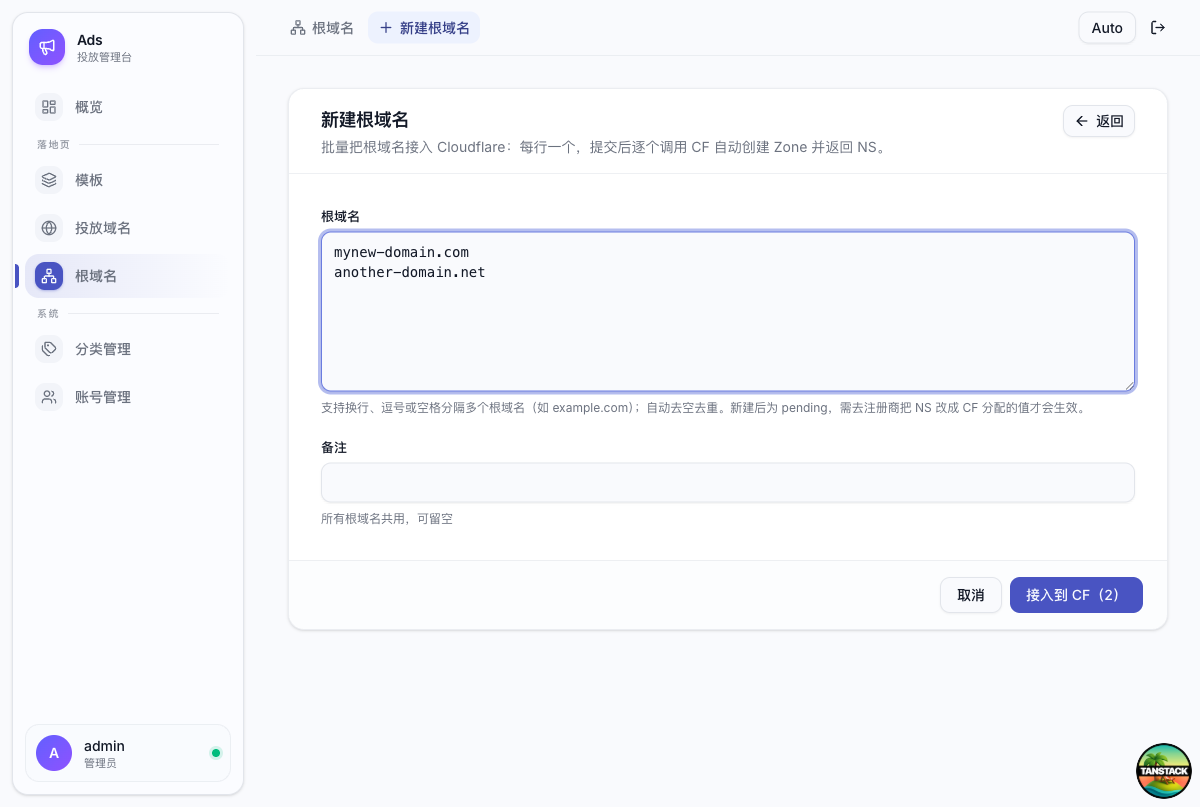Viewport: 1200px width, 807px height.
Task: Click the plus icon on 新建根域名 tab
Action: coord(386,28)
